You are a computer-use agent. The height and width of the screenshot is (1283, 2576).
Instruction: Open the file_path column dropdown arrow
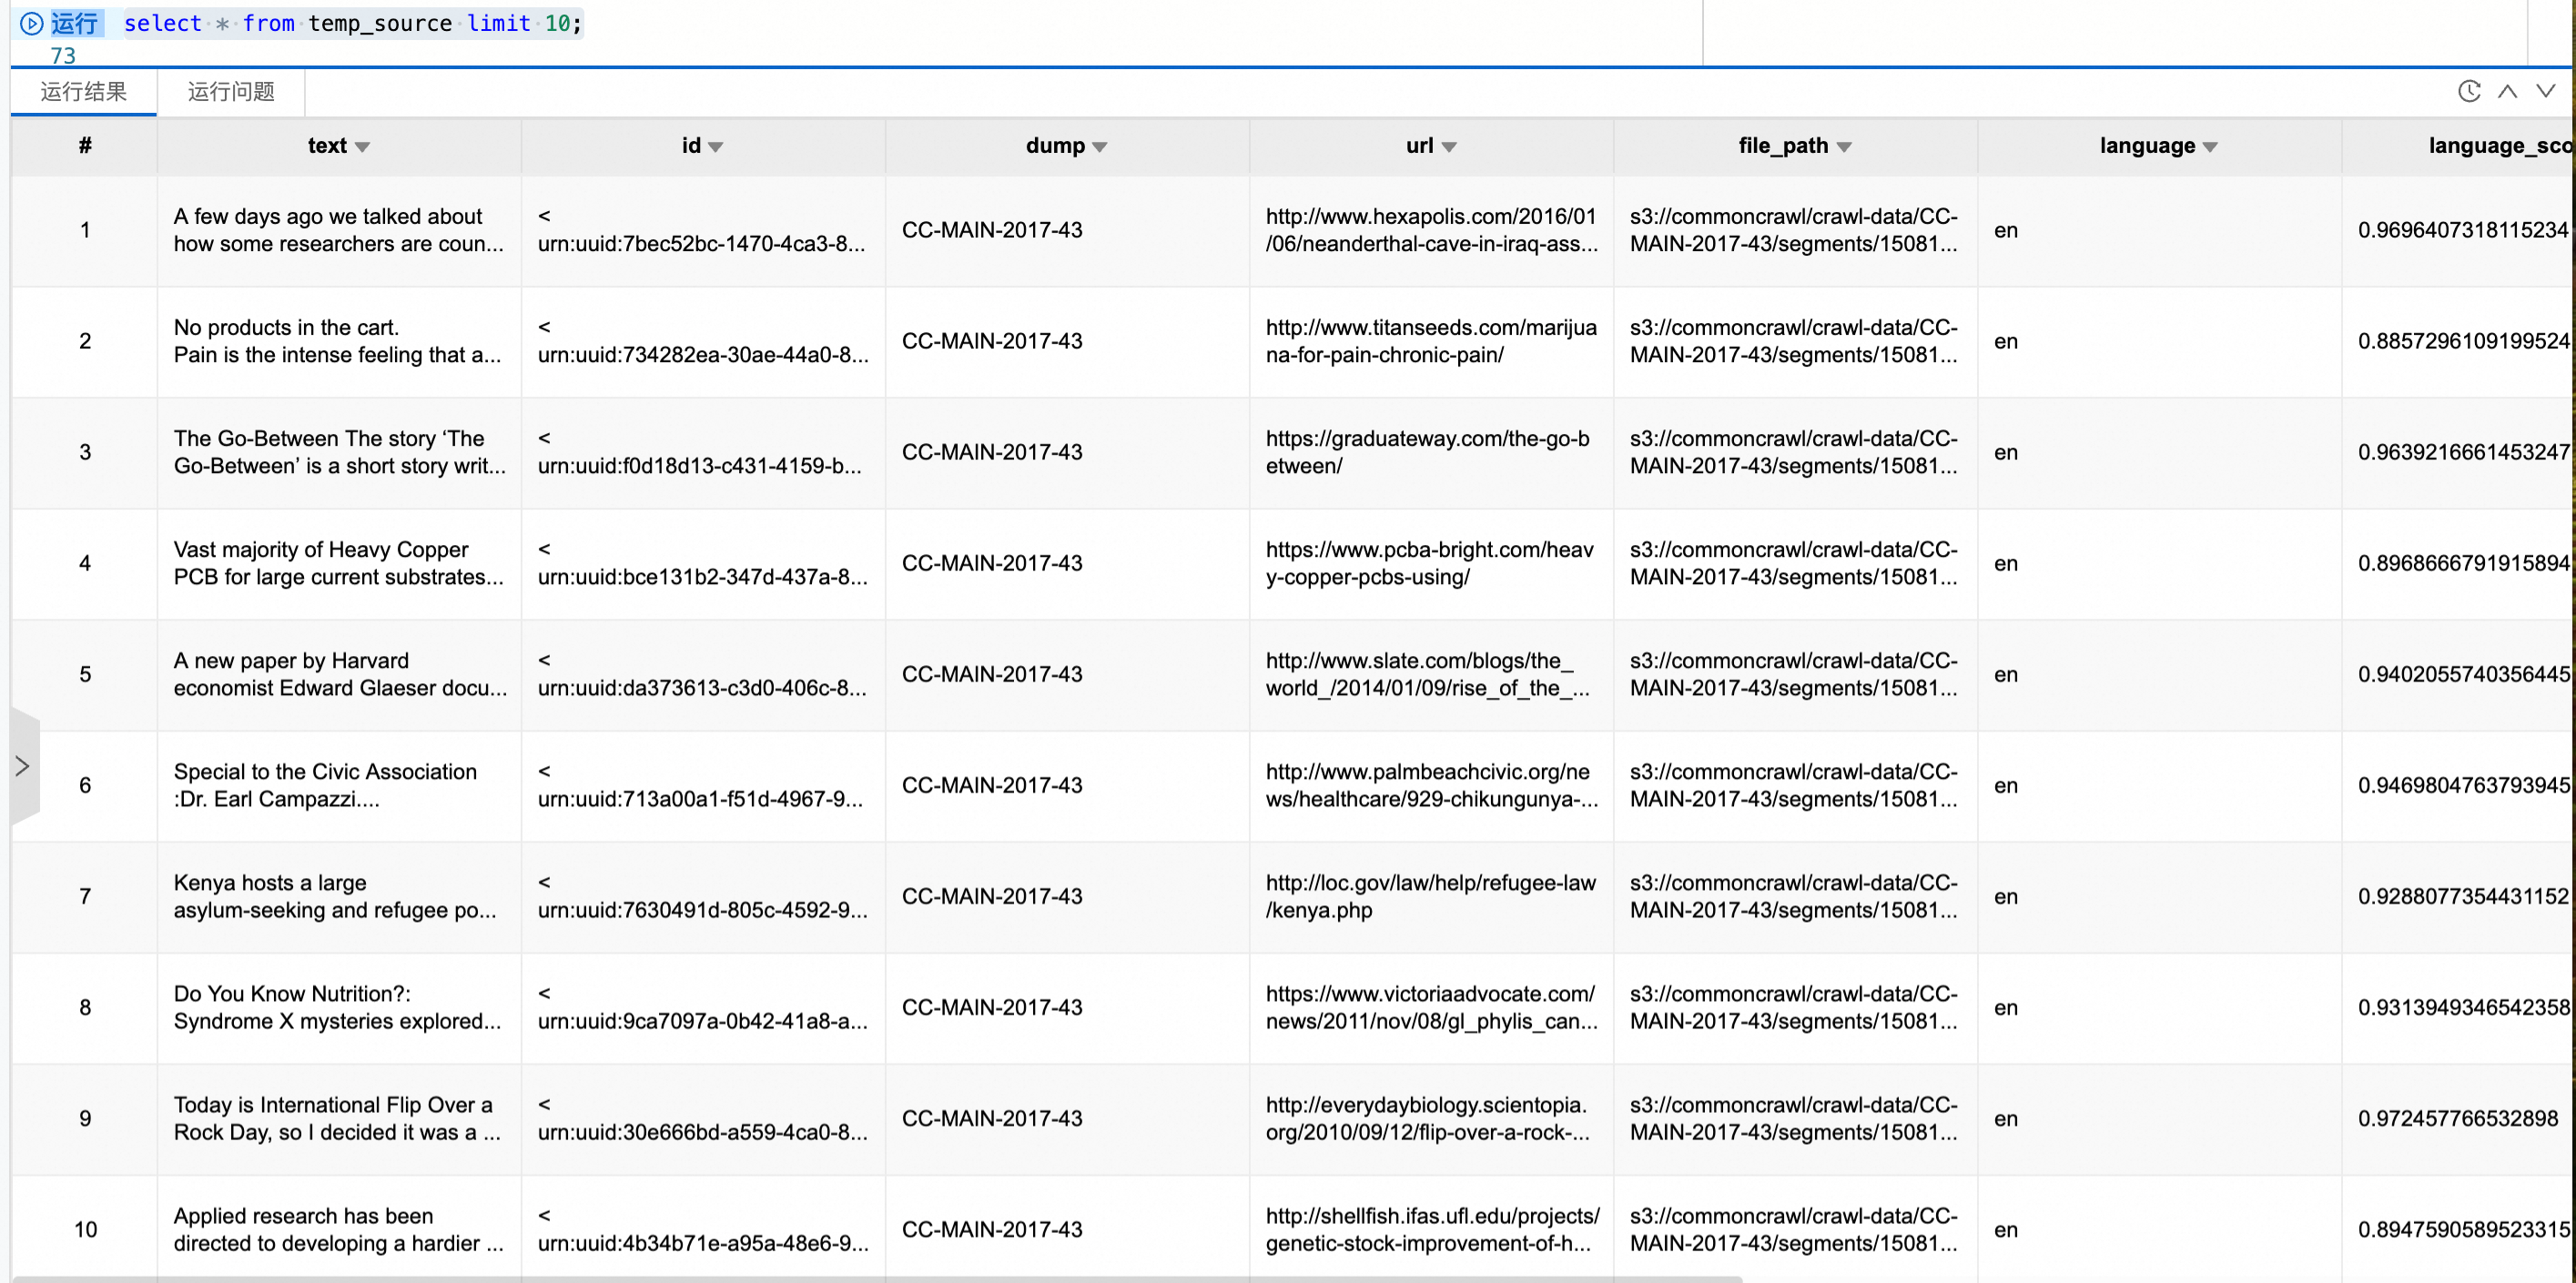coord(1843,147)
